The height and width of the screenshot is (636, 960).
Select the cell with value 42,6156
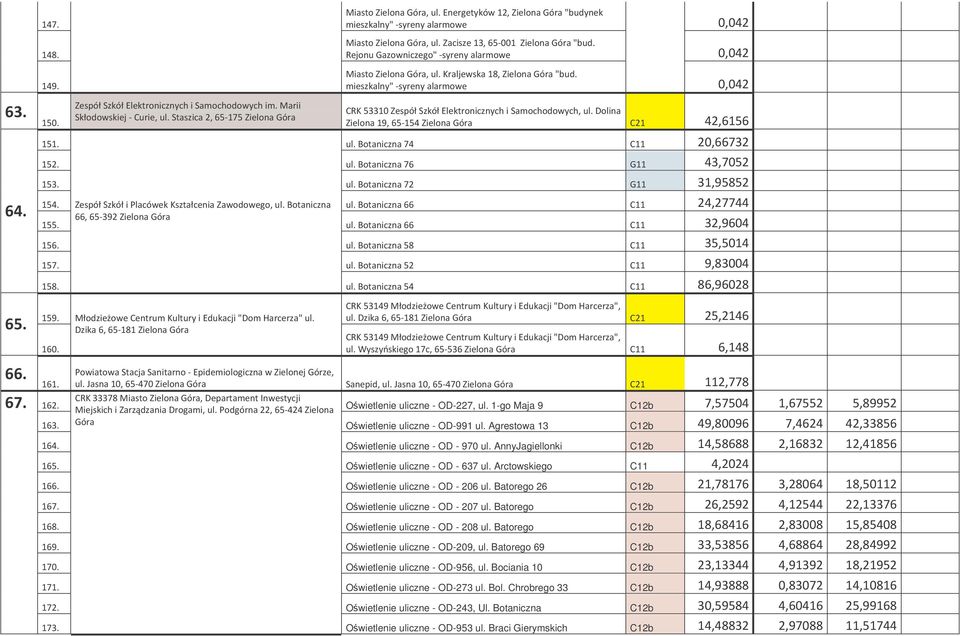719,111
